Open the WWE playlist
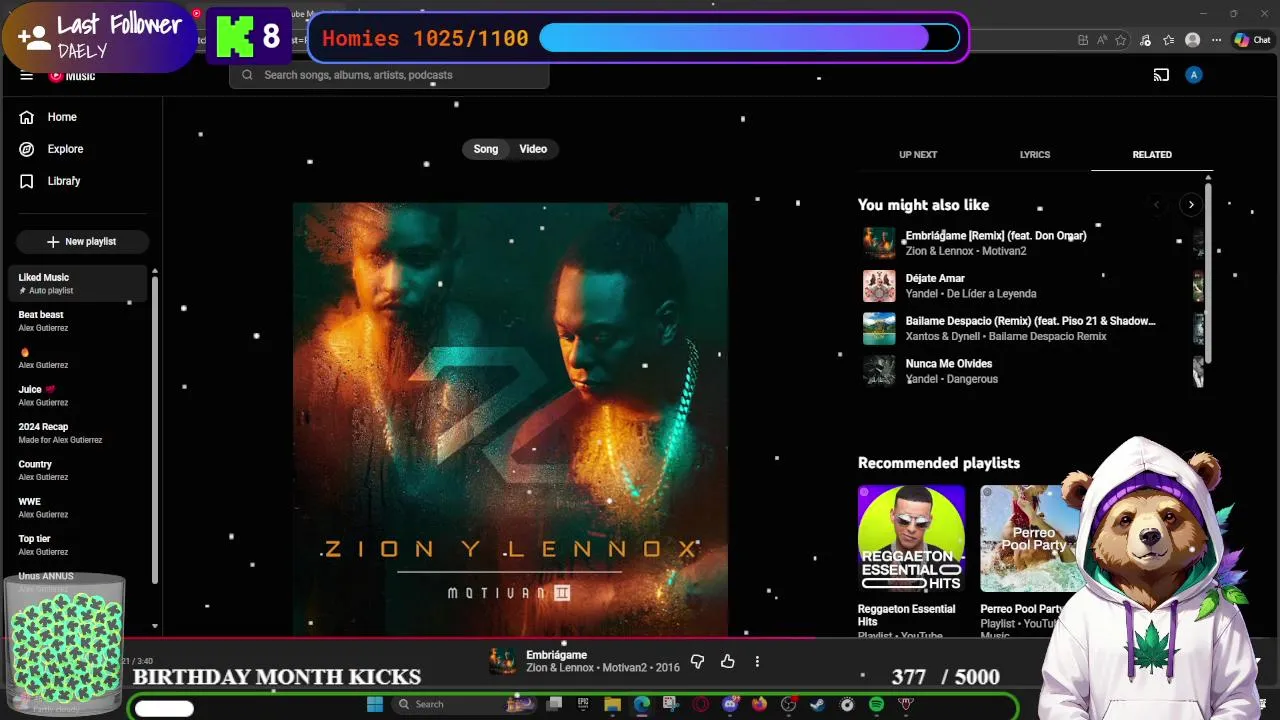The width and height of the screenshot is (1280, 720). click(80, 507)
